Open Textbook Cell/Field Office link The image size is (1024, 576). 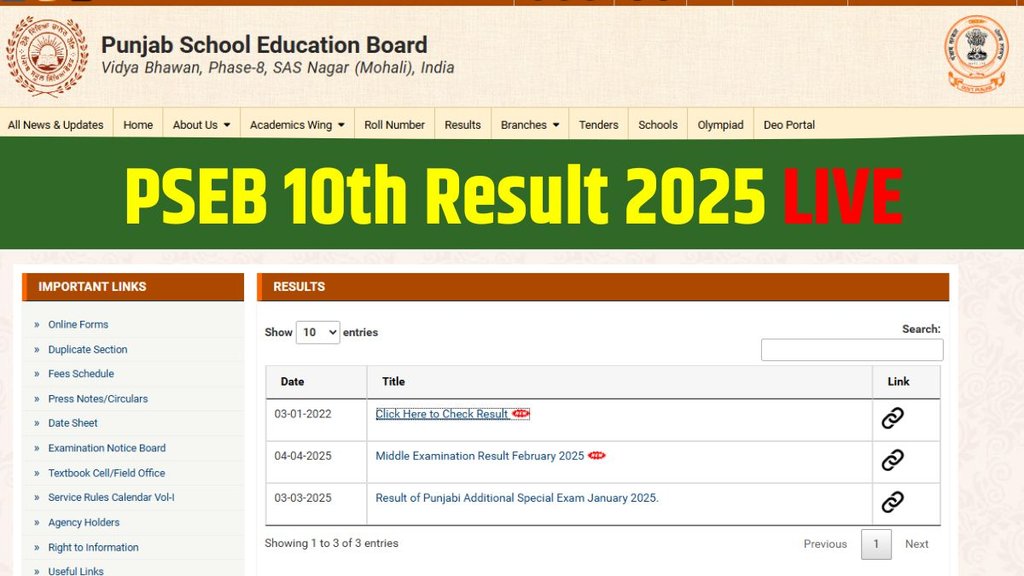click(106, 473)
